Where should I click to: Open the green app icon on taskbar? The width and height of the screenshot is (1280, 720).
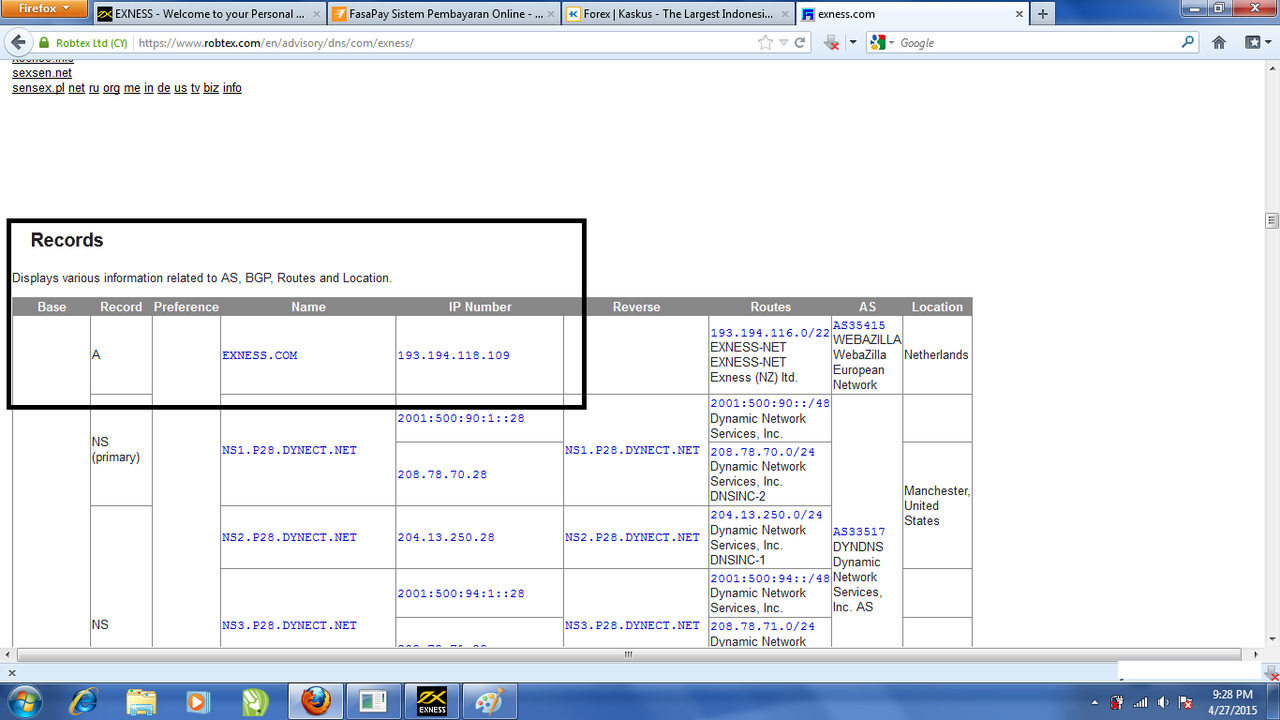point(254,701)
